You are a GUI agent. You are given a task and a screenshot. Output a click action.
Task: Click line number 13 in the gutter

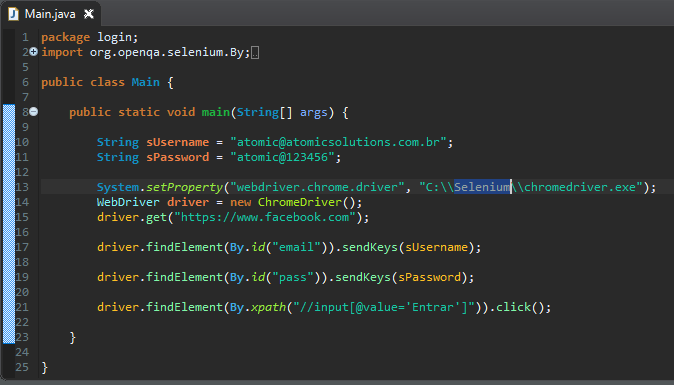point(22,187)
